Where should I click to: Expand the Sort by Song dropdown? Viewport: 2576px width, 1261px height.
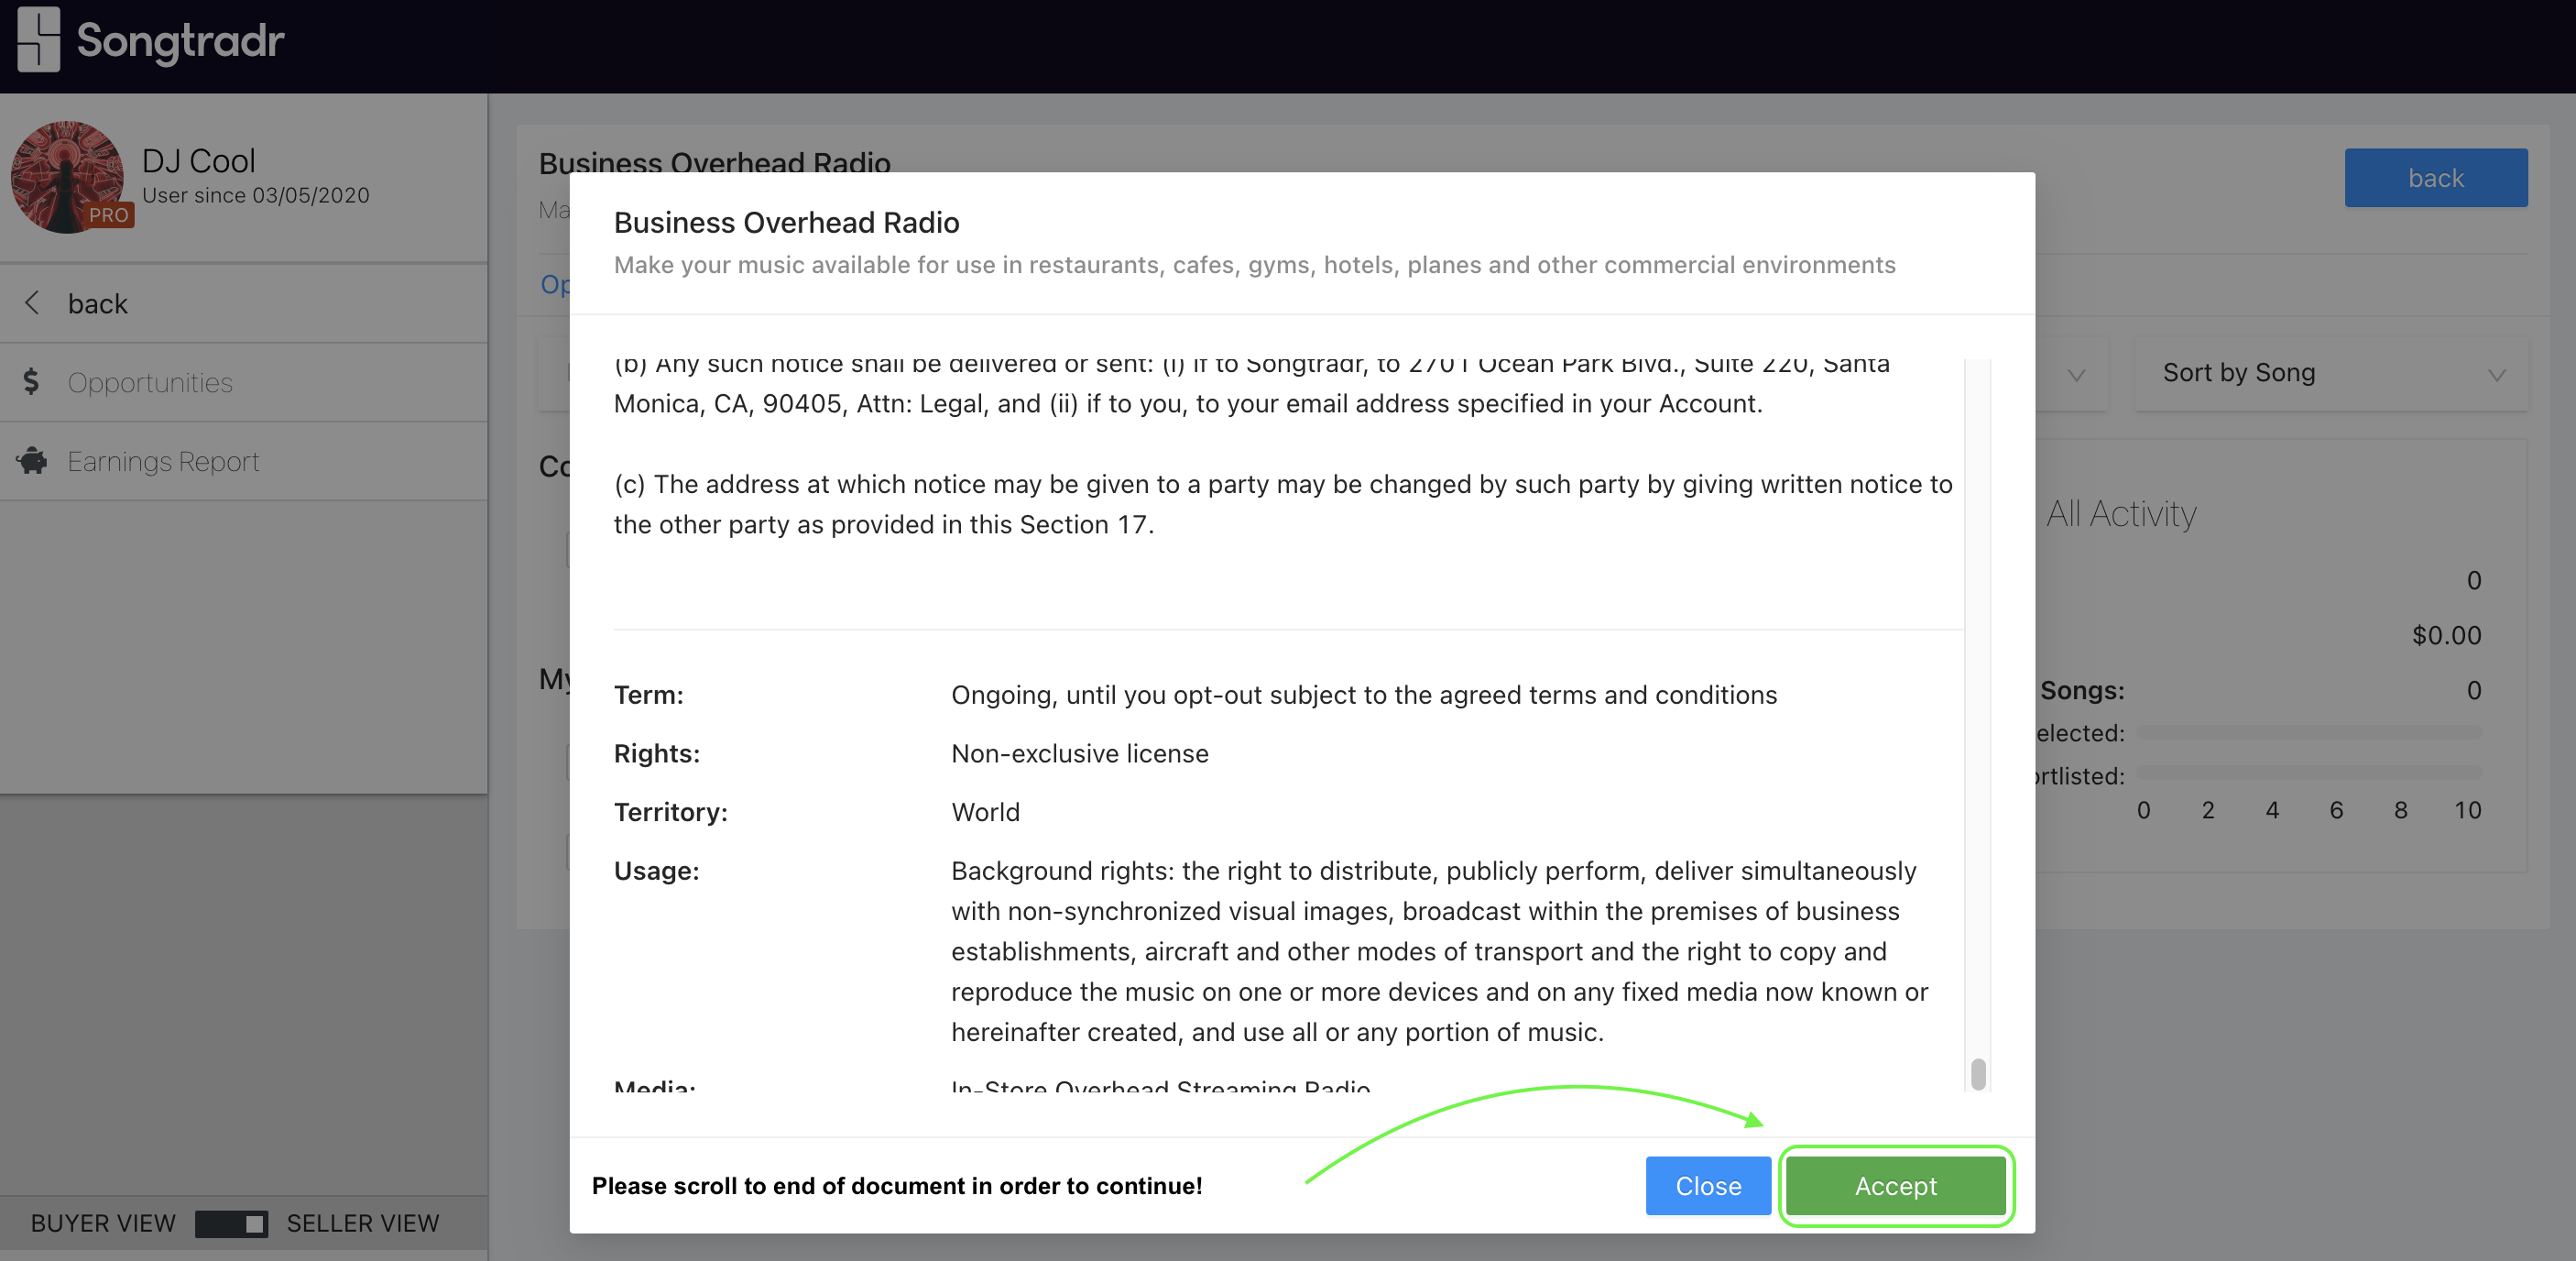click(x=2331, y=373)
